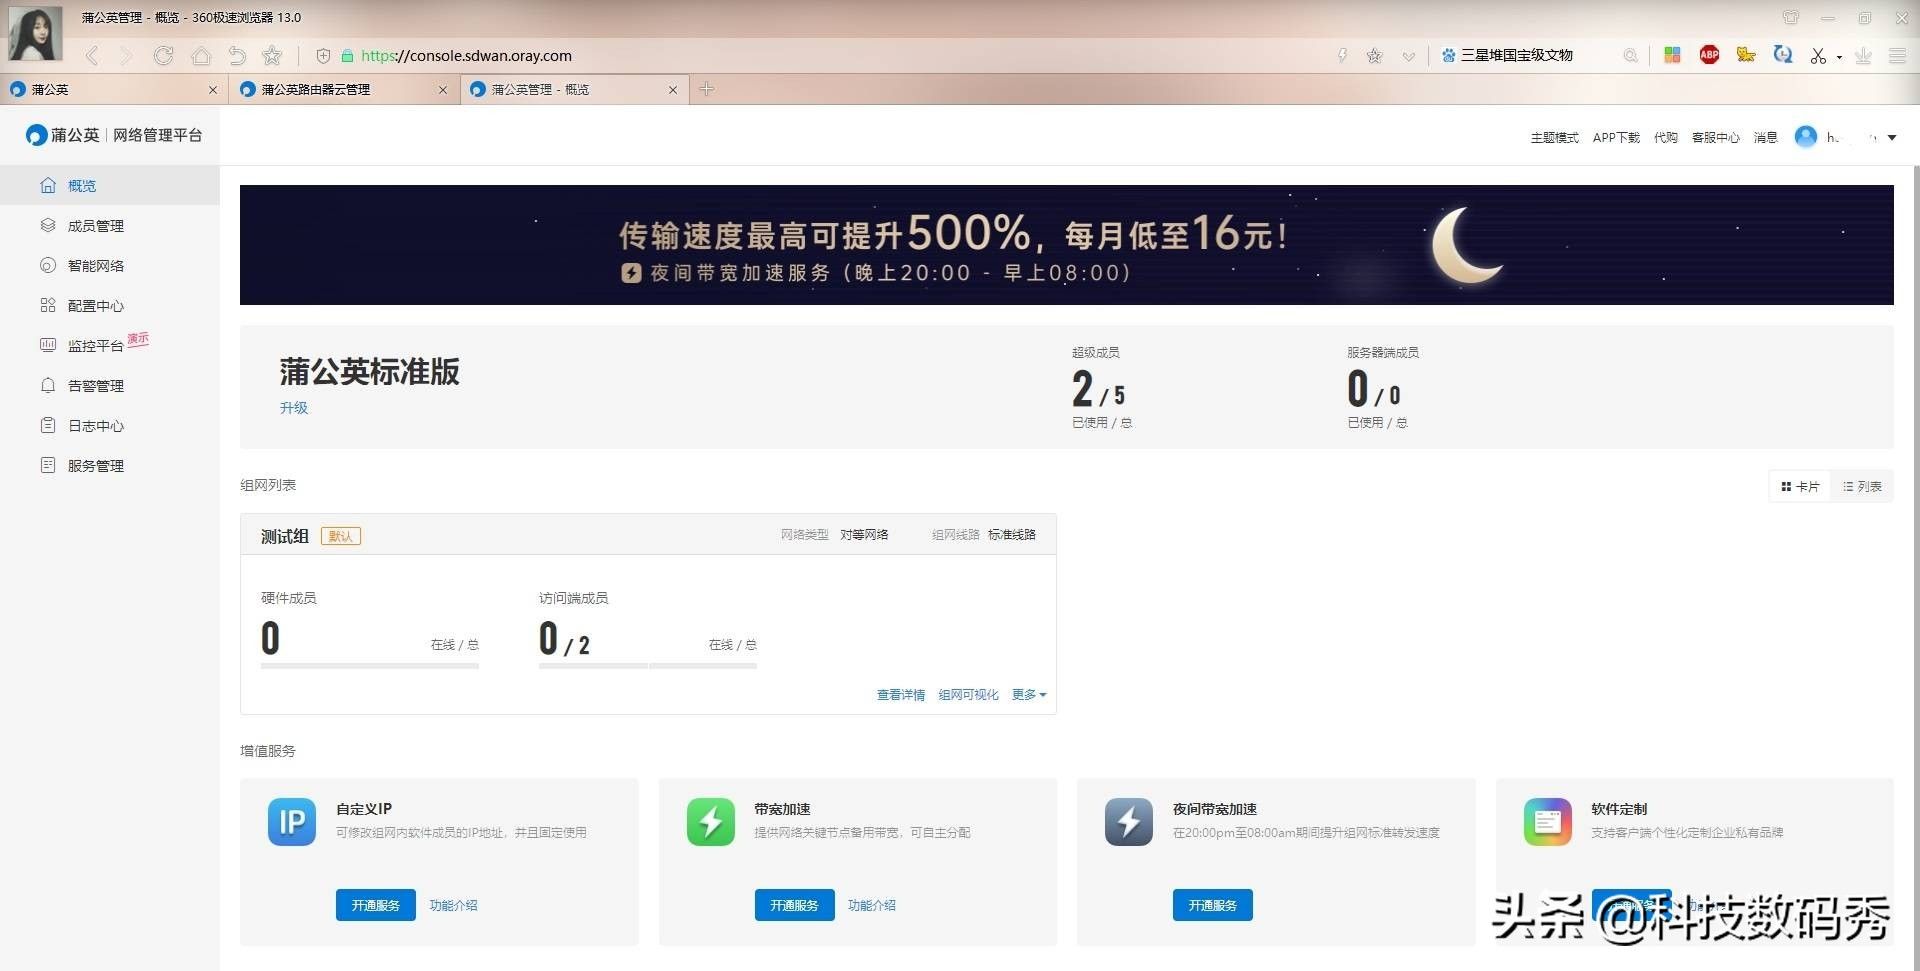Image resolution: width=1920 pixels, height=971 pixels.
Task: Click 功能介绍 for 自定义IP
Action: [x=453, y=905]
